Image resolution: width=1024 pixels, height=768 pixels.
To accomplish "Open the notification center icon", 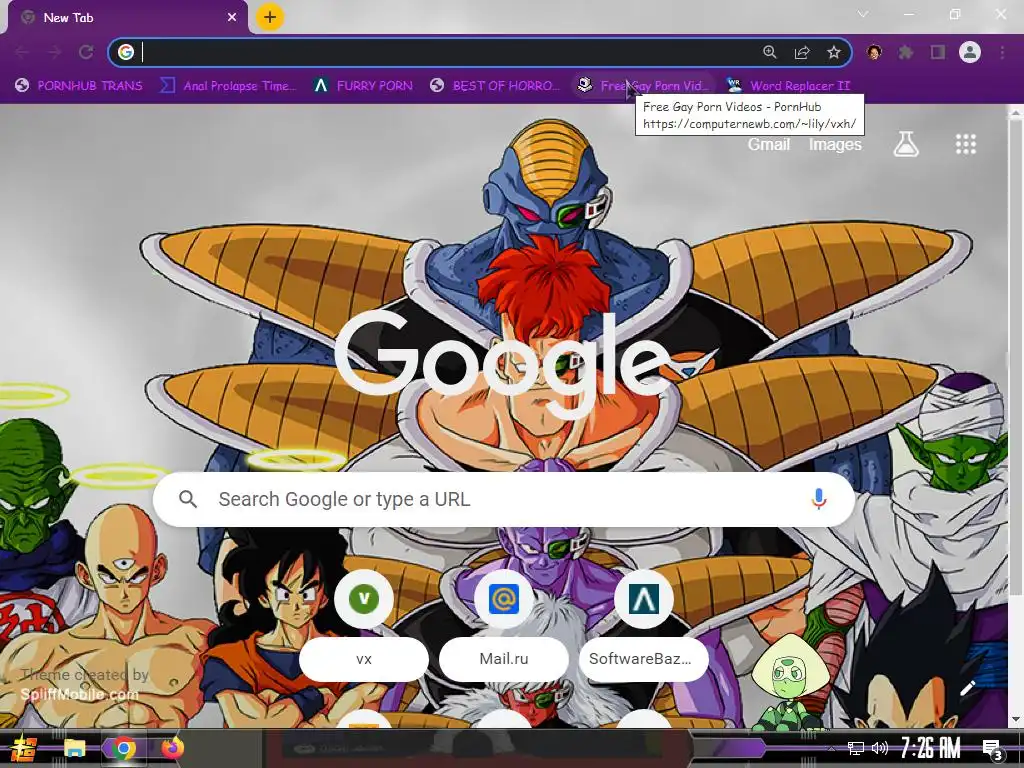I will [993, 749].
